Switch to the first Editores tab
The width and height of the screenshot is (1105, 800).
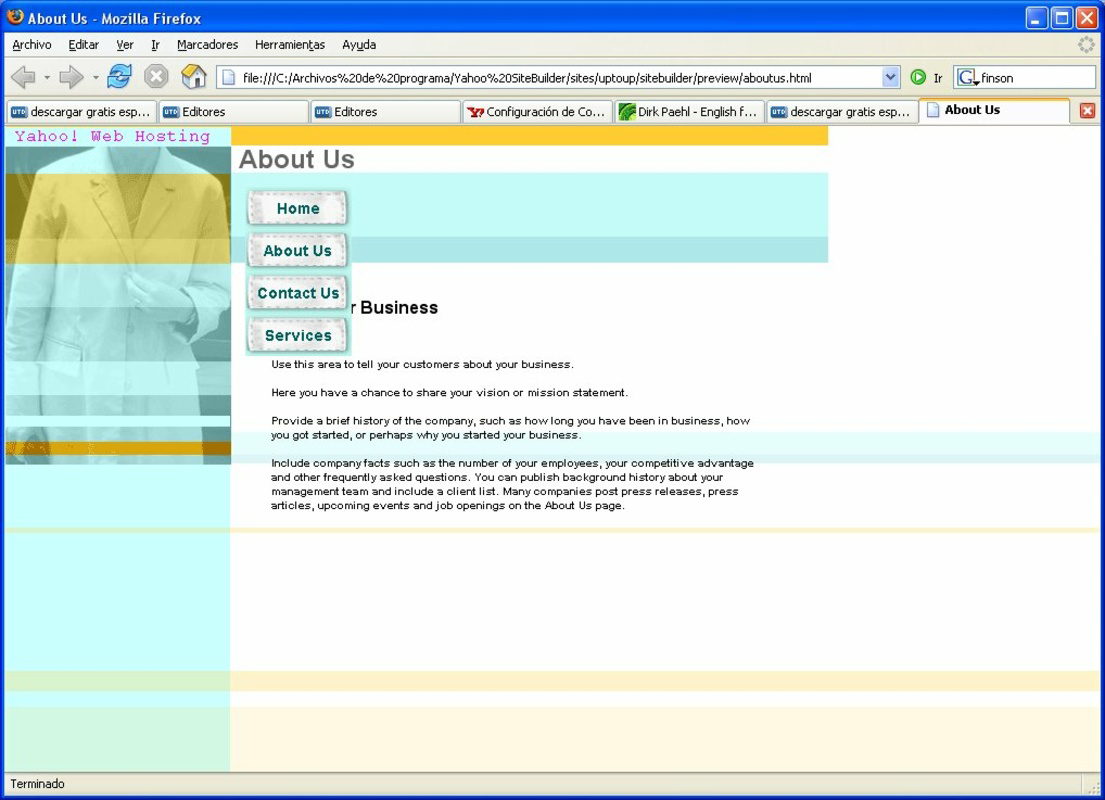point(233,111)
